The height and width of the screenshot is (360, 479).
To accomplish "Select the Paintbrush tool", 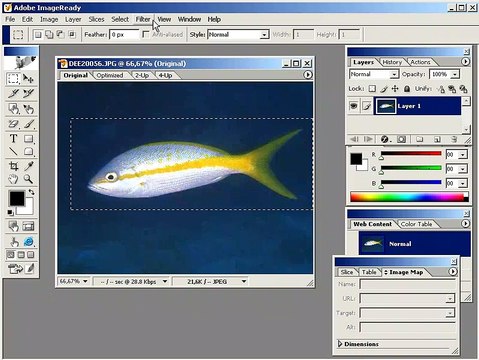I will (28, 124).
